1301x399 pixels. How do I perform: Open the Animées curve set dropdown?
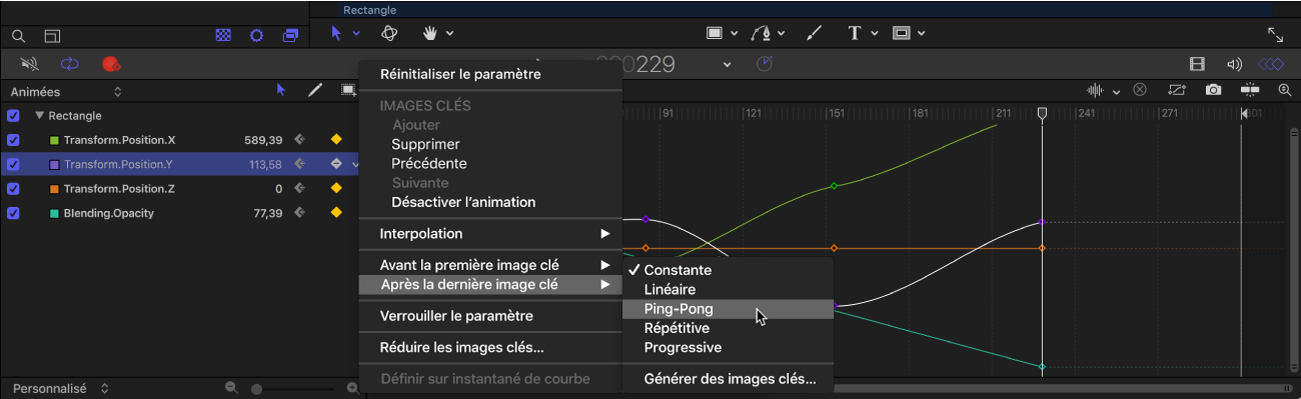[66, 91]
